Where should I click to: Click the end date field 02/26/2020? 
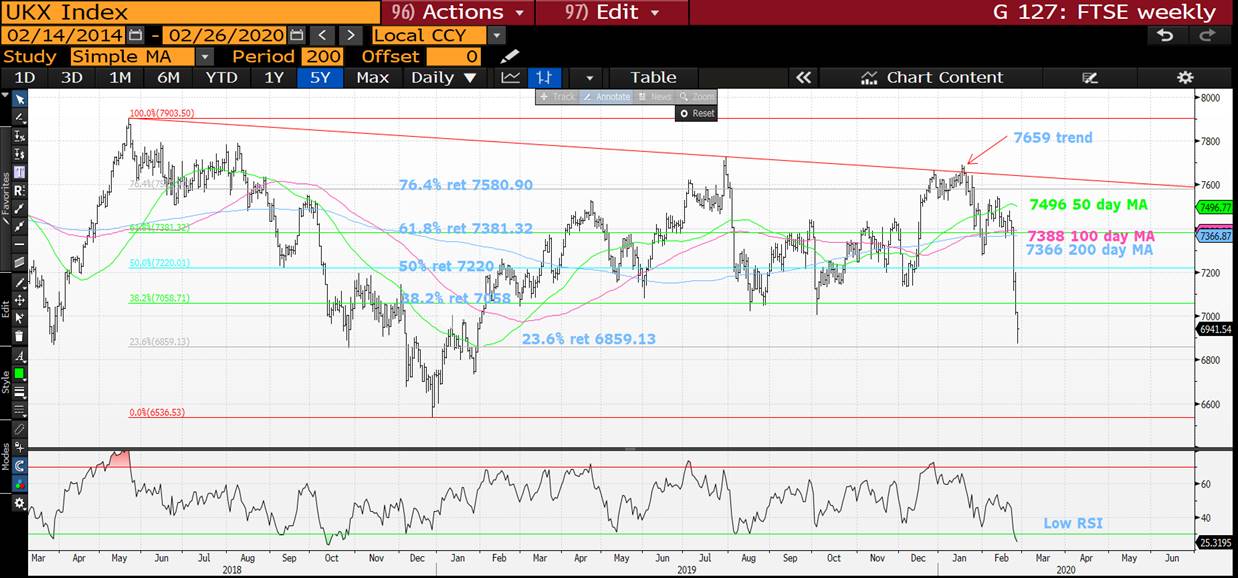[222, 35]
